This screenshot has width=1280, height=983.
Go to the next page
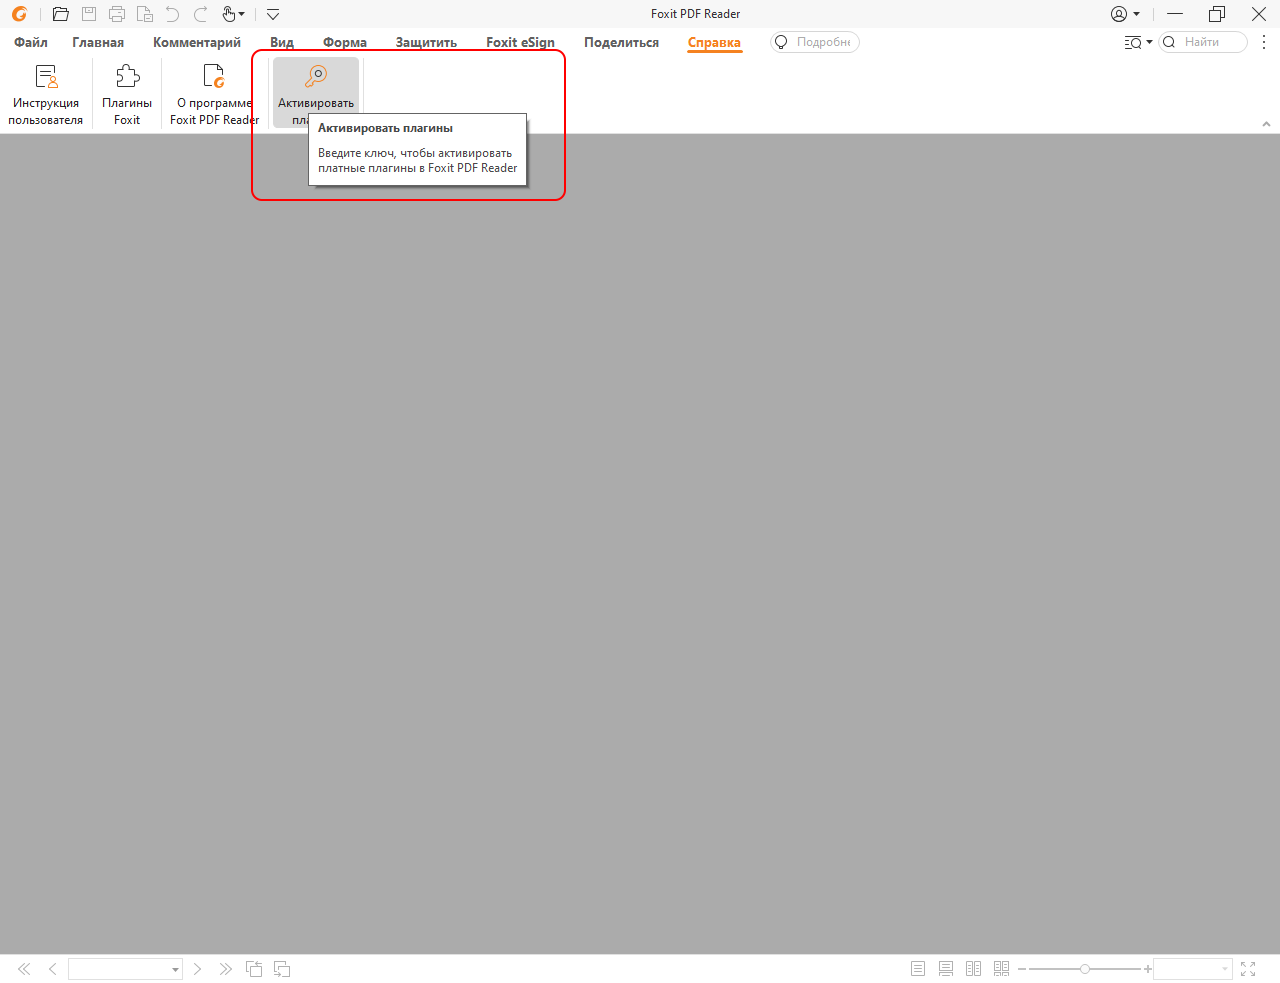[197, 969]
